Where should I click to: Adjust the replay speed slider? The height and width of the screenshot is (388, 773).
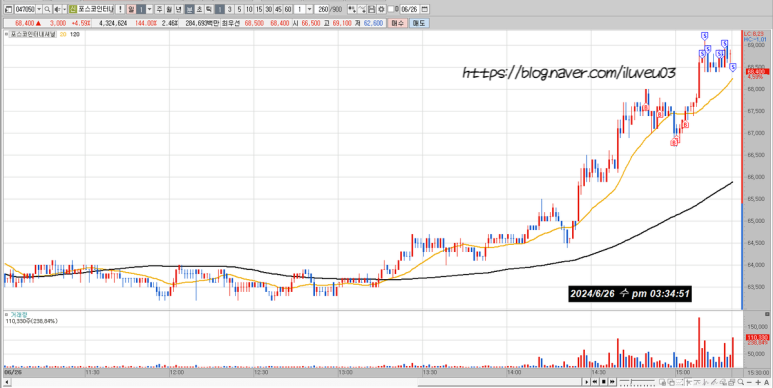pyautogui.click(x=637, y=382)
